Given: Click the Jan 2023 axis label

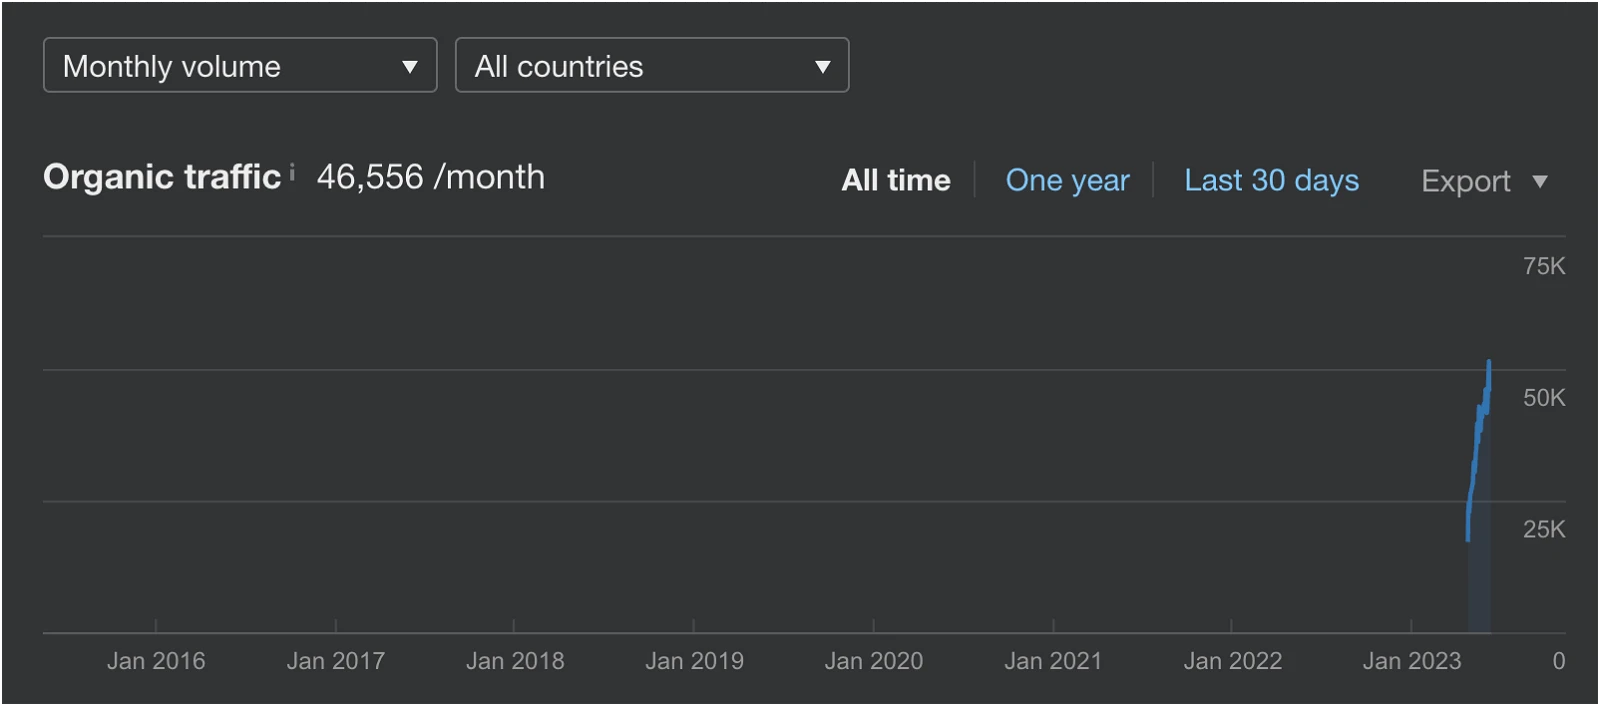Looking at the screenshot, I should (1412, 661).
